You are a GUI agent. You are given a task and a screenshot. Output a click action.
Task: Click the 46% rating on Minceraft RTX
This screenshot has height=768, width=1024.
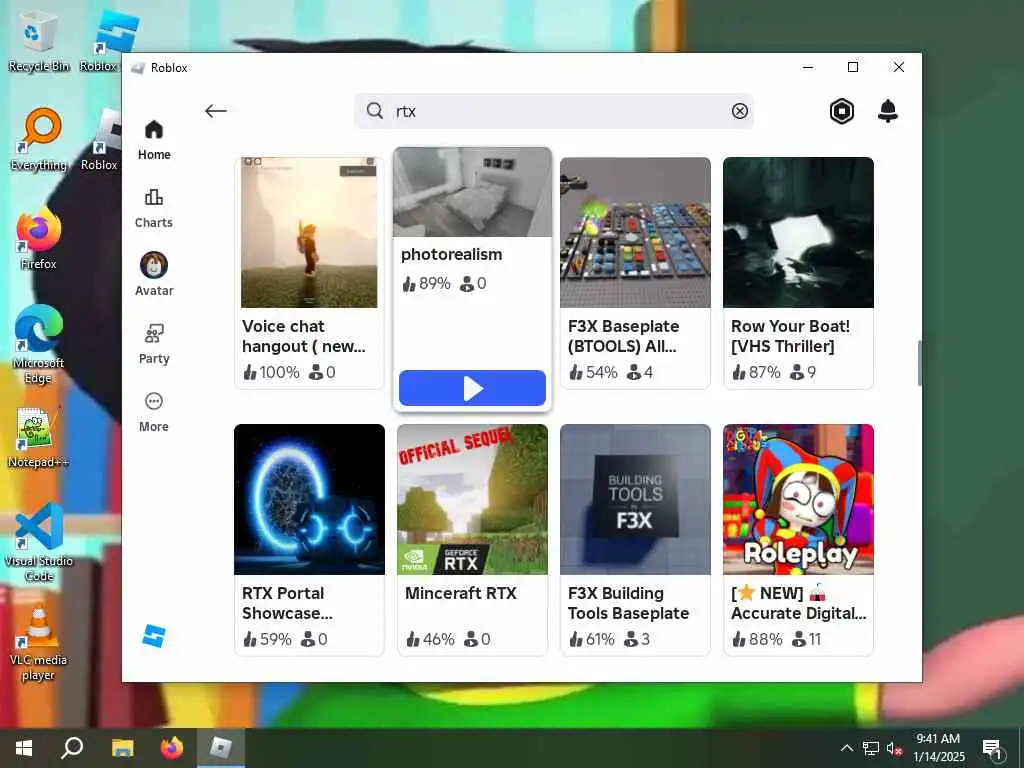430,639
